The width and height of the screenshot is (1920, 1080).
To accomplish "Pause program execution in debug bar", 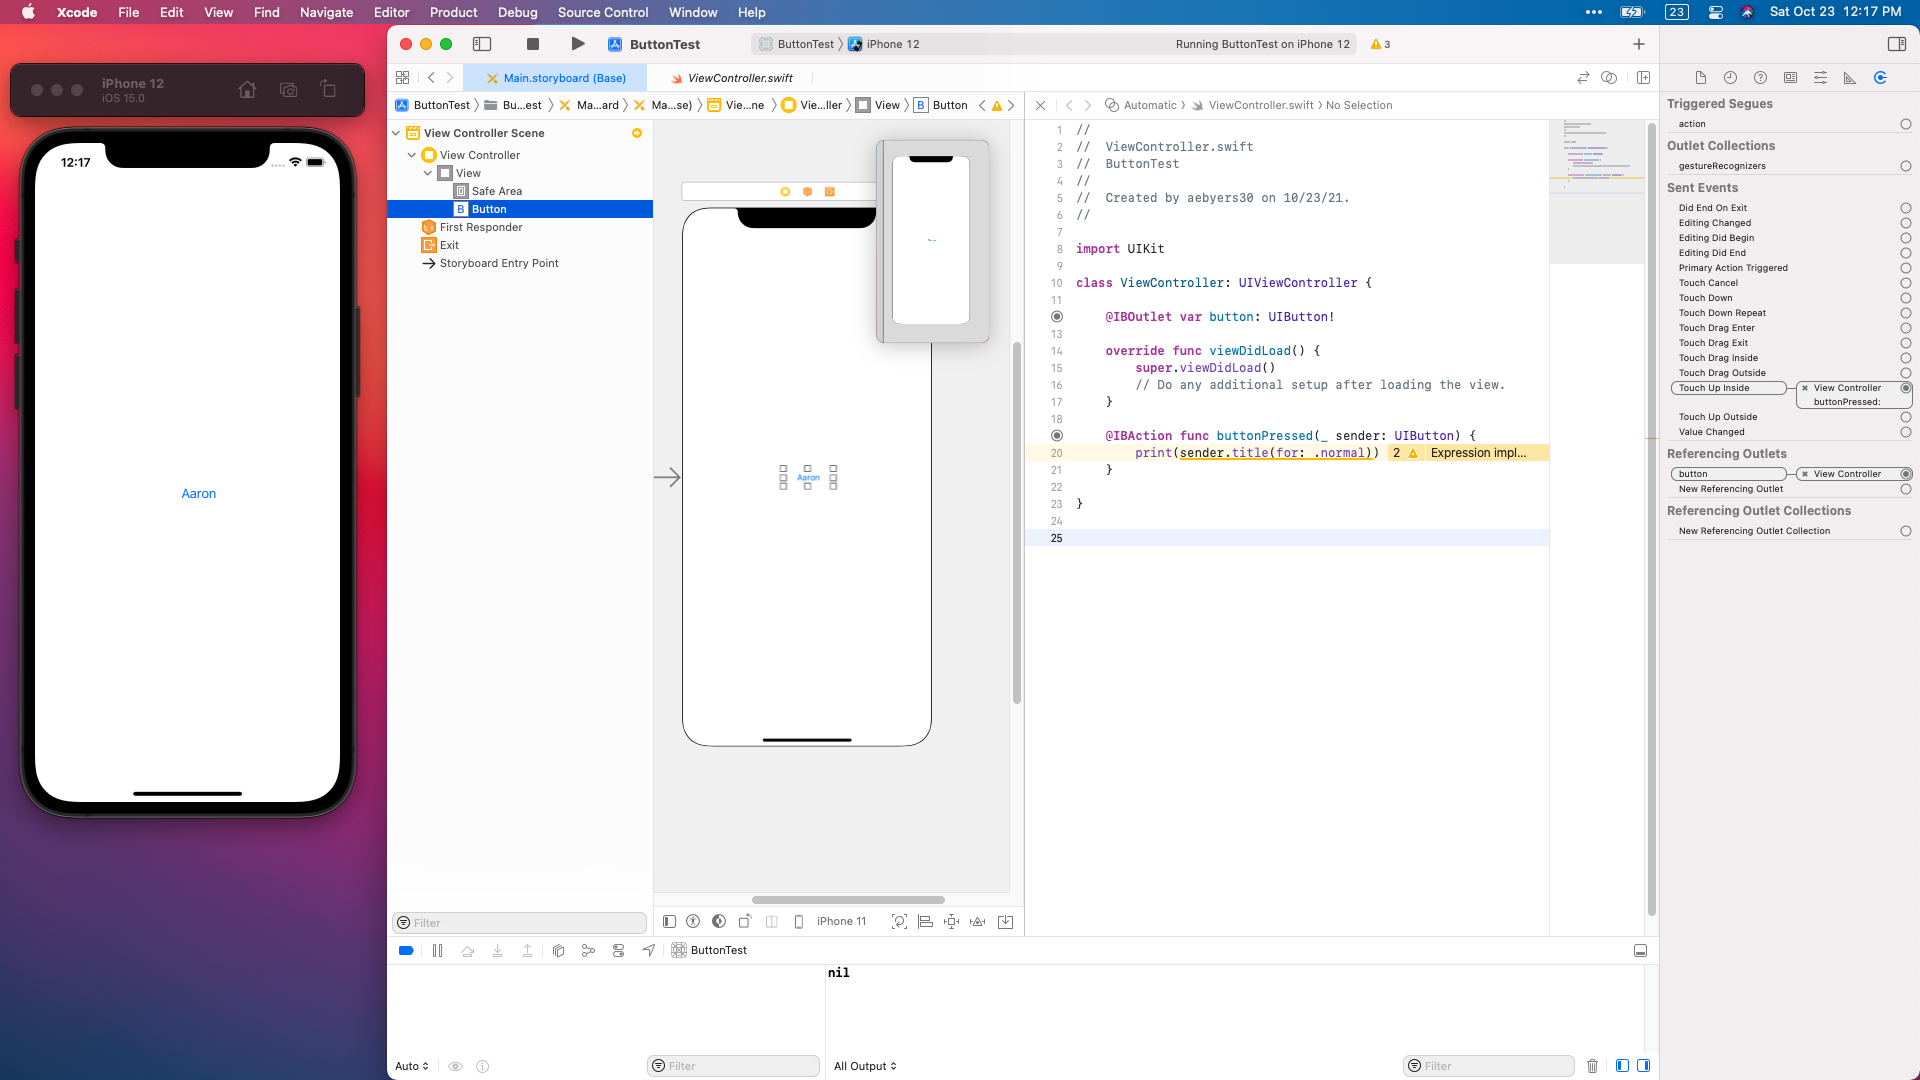I will (437, 951).
